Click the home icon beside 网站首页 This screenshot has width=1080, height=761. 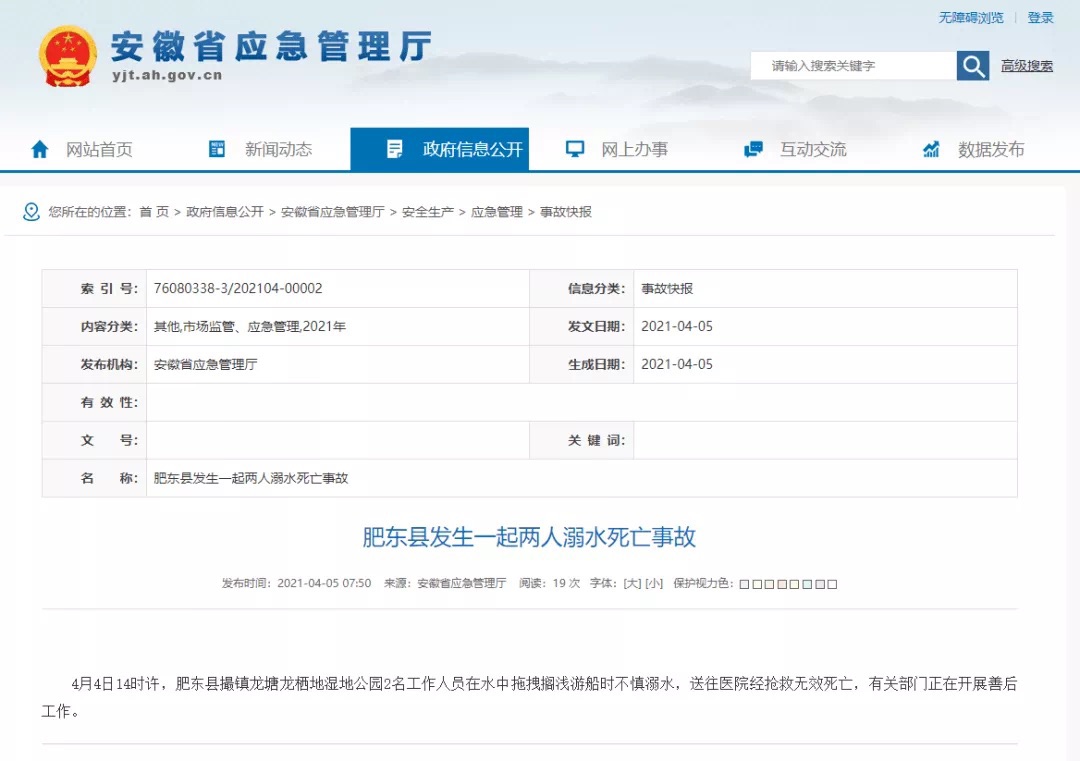click(x=40, y=149)
